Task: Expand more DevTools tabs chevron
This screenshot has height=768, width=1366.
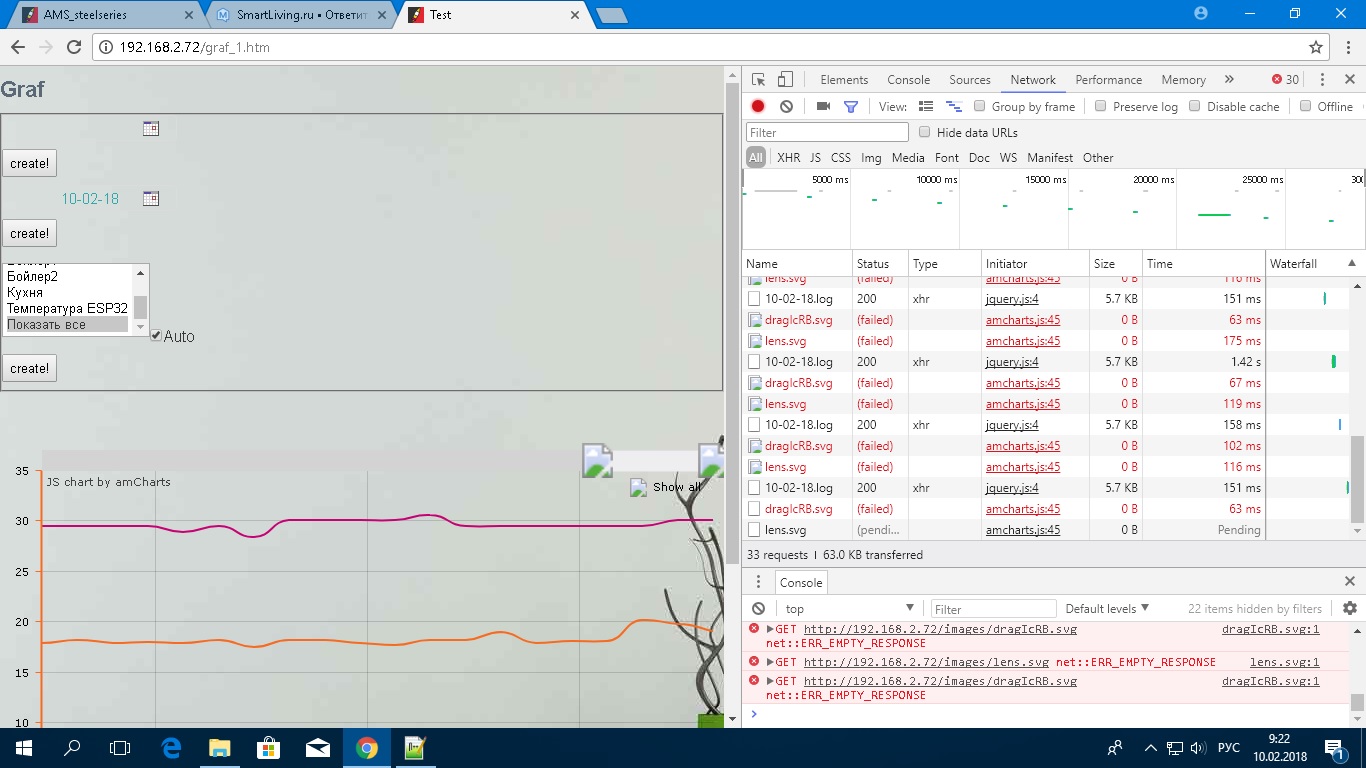Action: click(1229, 80)
